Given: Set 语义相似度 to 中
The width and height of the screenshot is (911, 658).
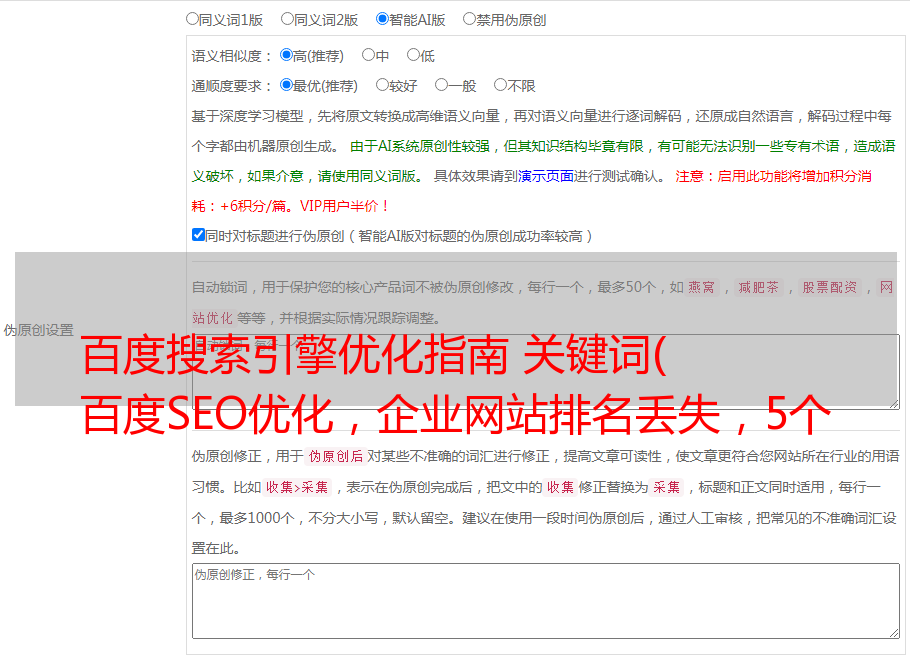Looking at the screenshot, I should coord(368,55).
